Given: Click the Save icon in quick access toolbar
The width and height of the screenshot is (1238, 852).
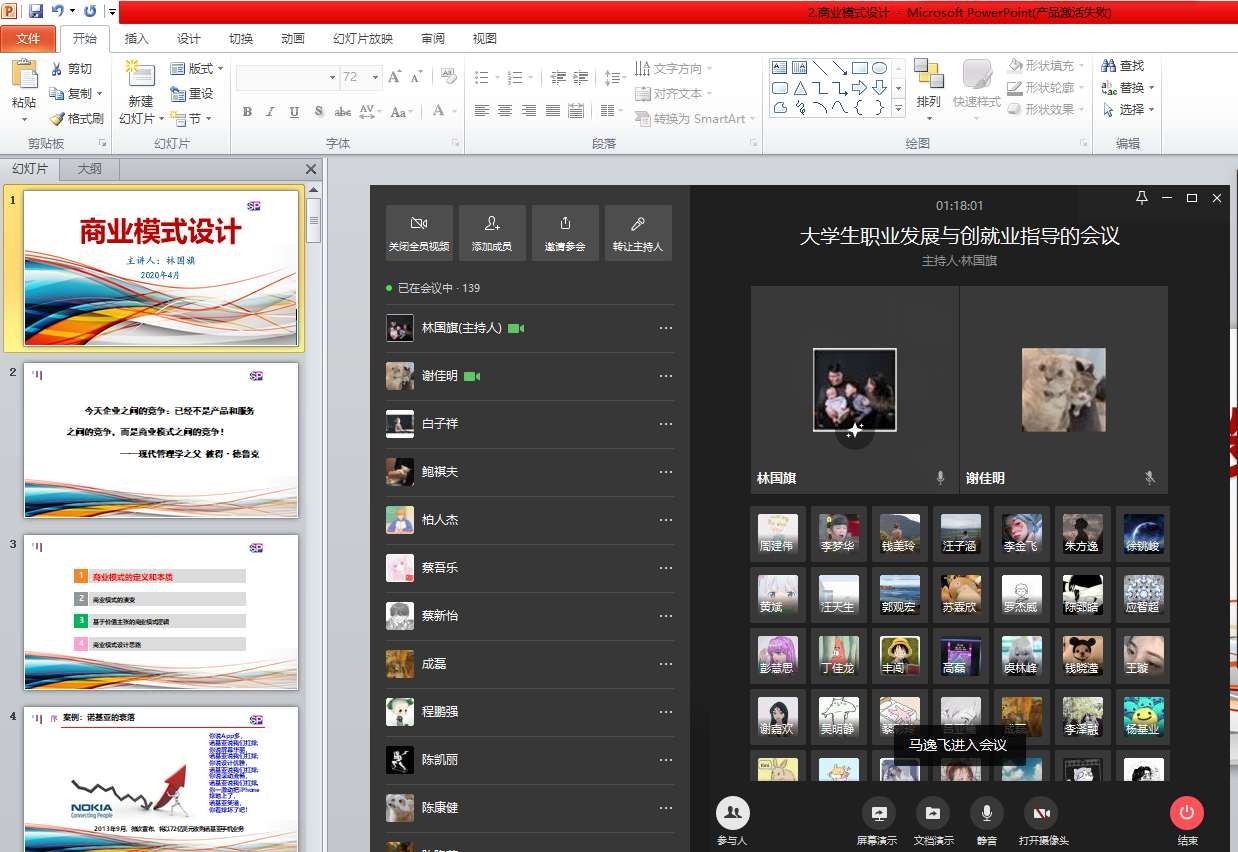Looking at the screenshot, I should (36, 12).
